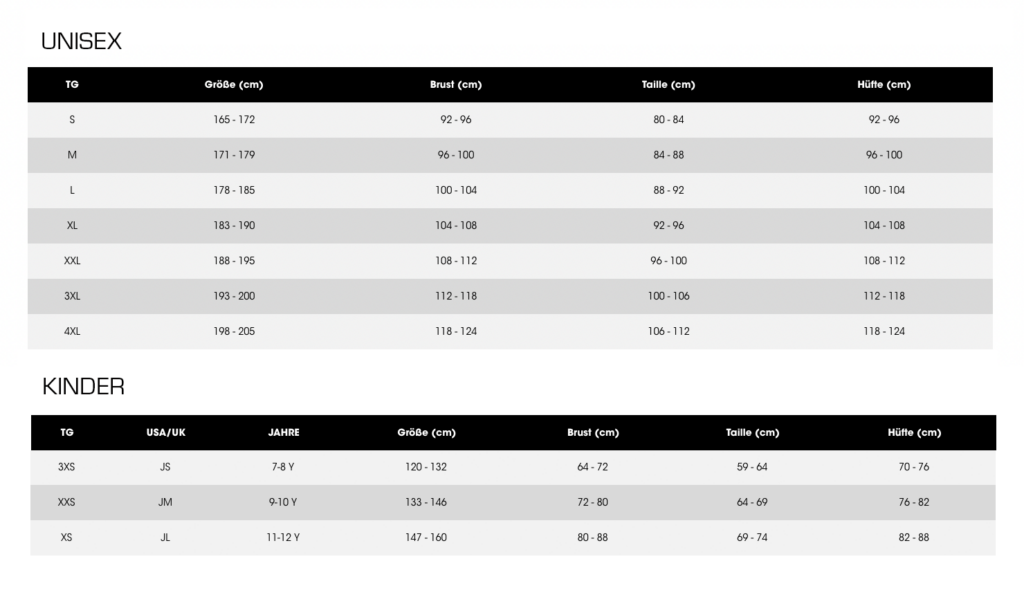Click the UNISEX table heading
The image size is (1024, 597).
click(81, 41)
